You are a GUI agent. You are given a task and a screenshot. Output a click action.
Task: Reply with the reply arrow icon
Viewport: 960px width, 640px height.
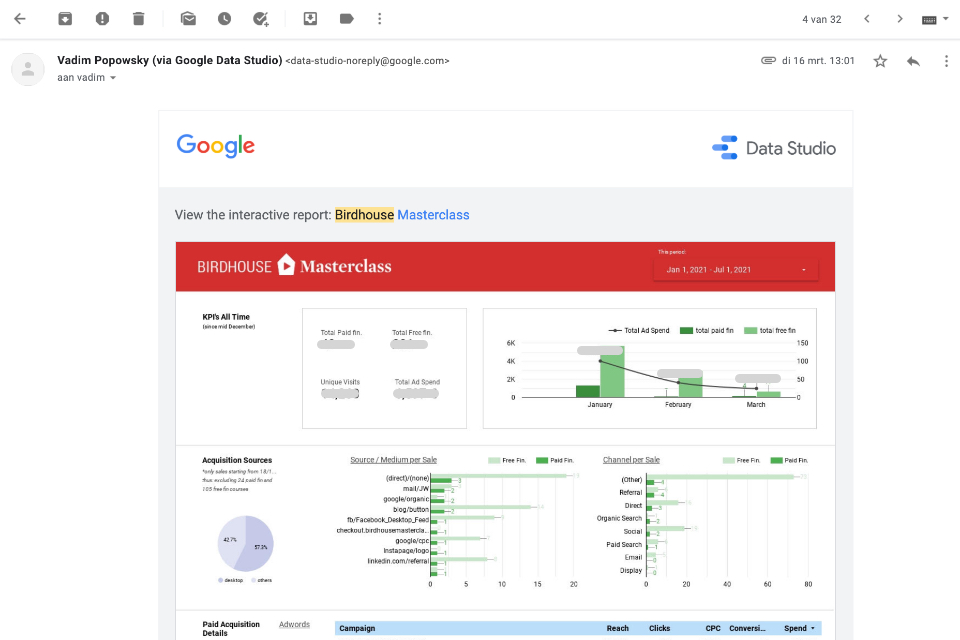coord(913,61)
